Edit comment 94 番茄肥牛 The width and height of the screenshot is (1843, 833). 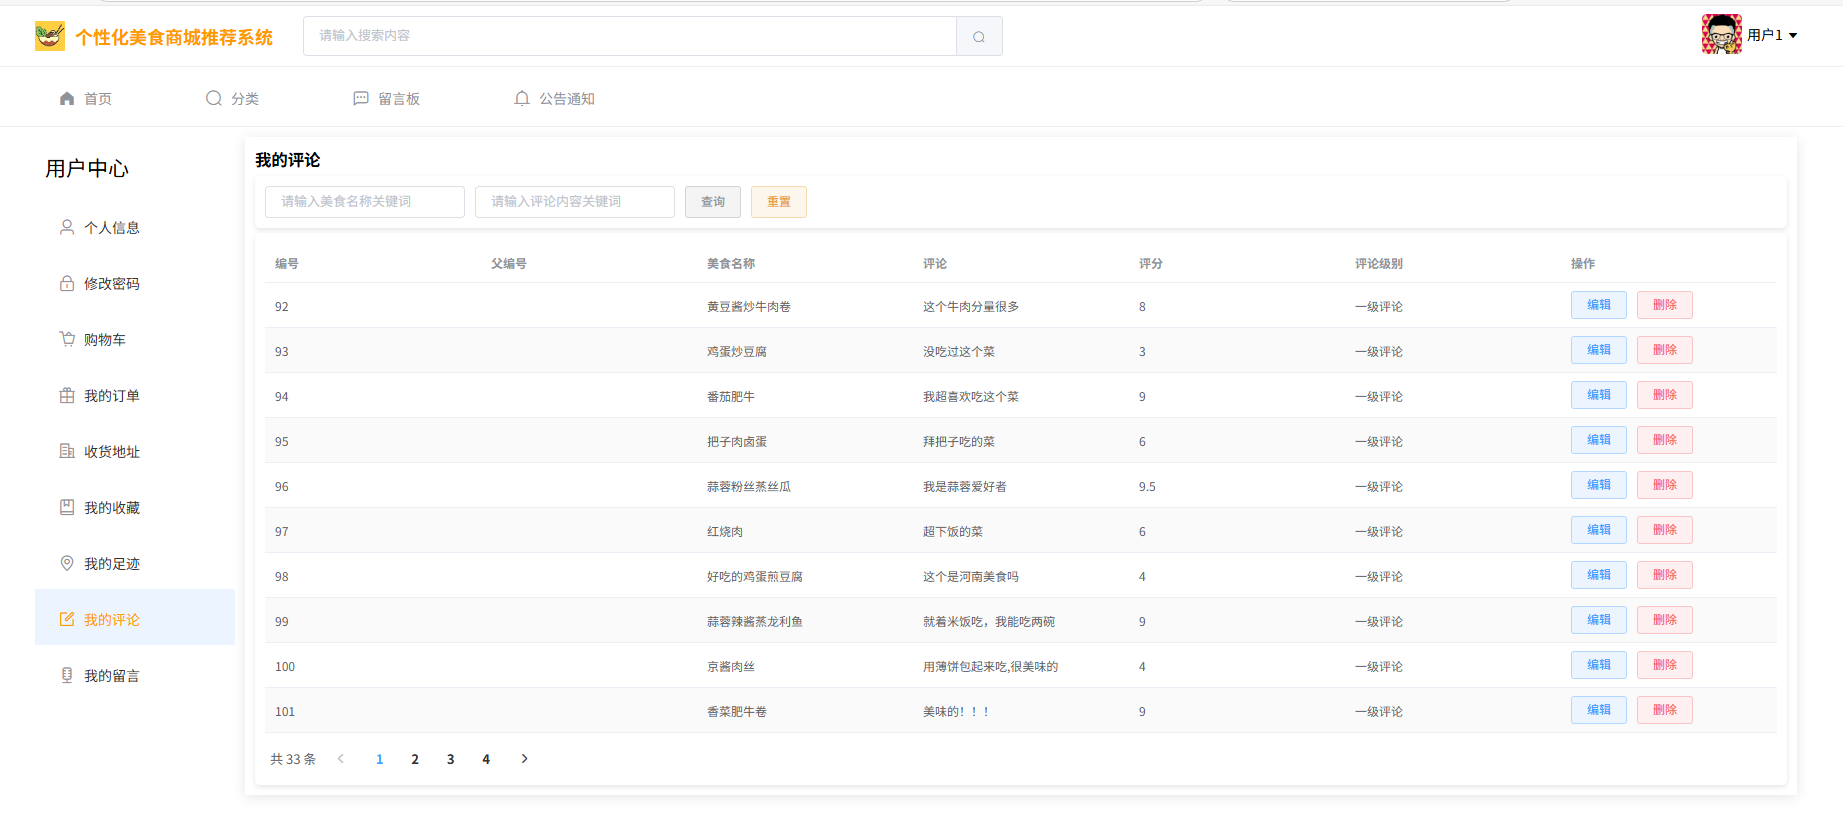(x=1599, y=395)
